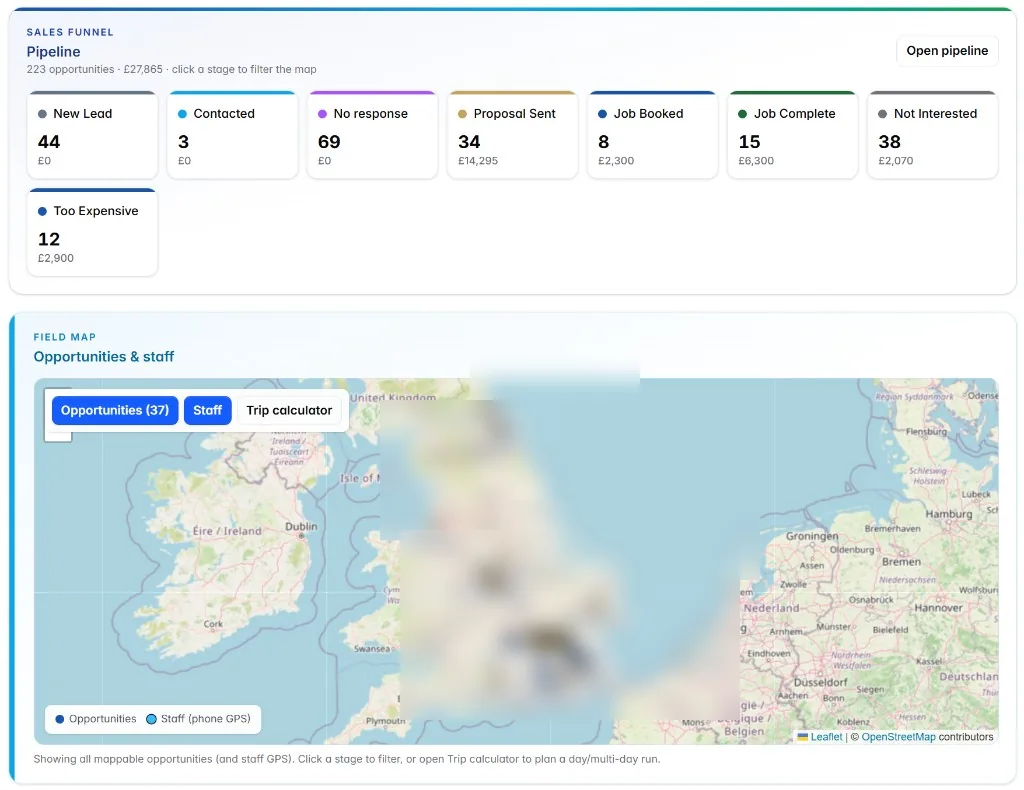The height and width of the screenshot is (790, 1024).
Task: Choose the Job Complete stage card
Action: pyautogui.click(x=793, y=135)
